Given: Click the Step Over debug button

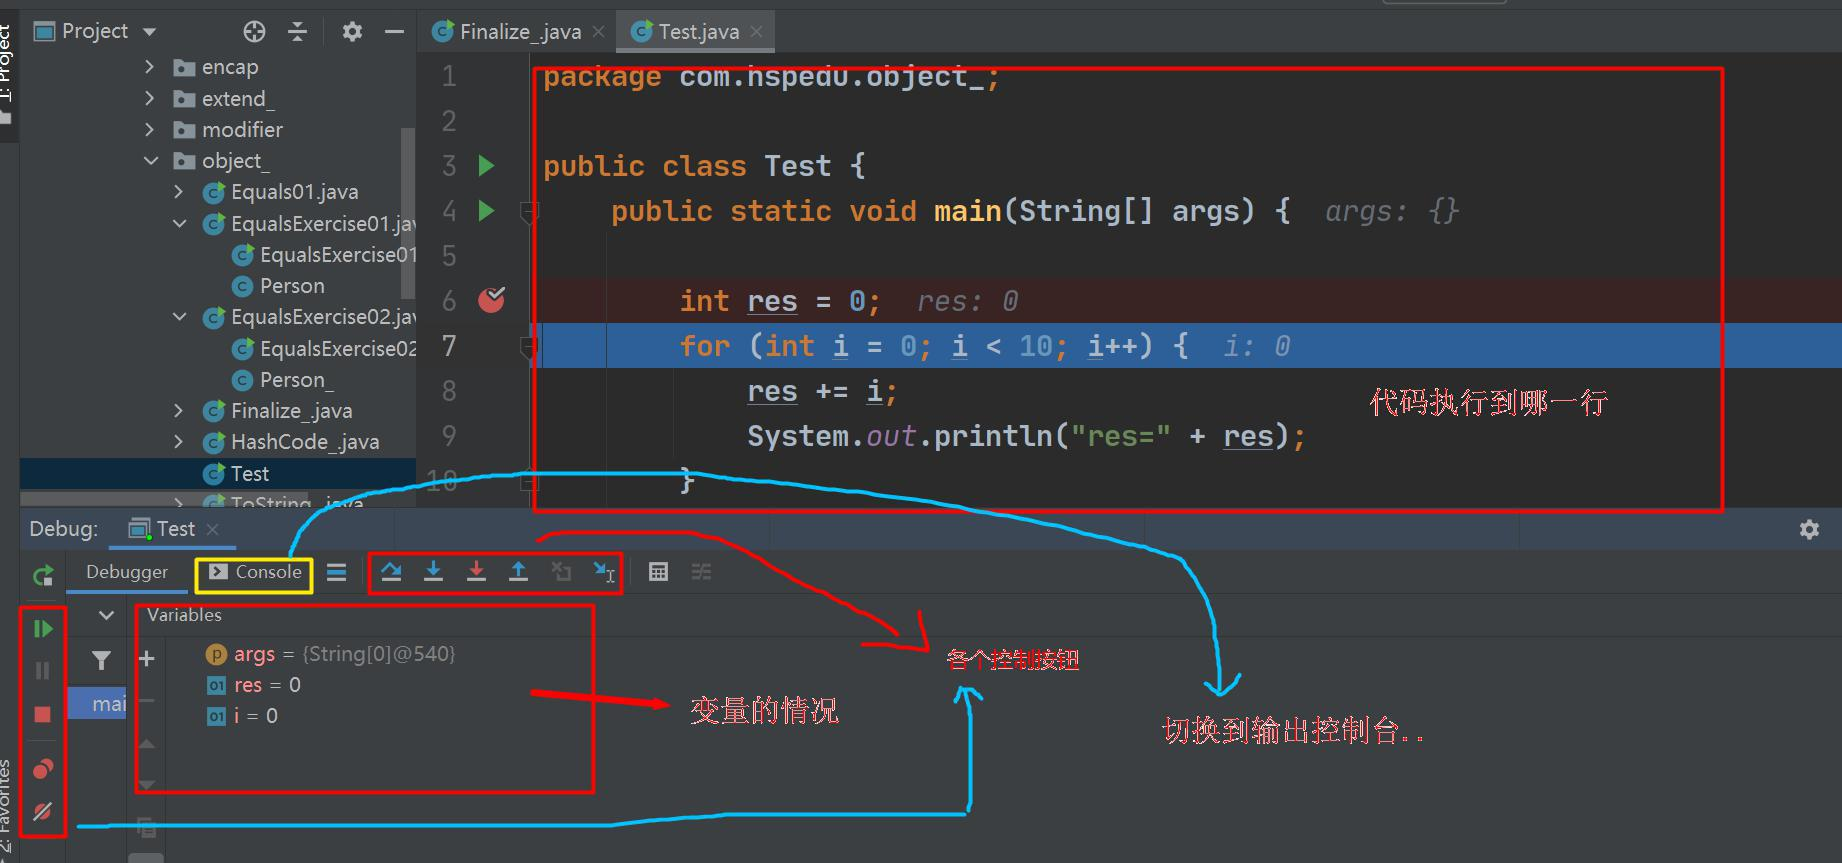Looking at the screenshot, I should pyautogui.click(x=391, y=572).
